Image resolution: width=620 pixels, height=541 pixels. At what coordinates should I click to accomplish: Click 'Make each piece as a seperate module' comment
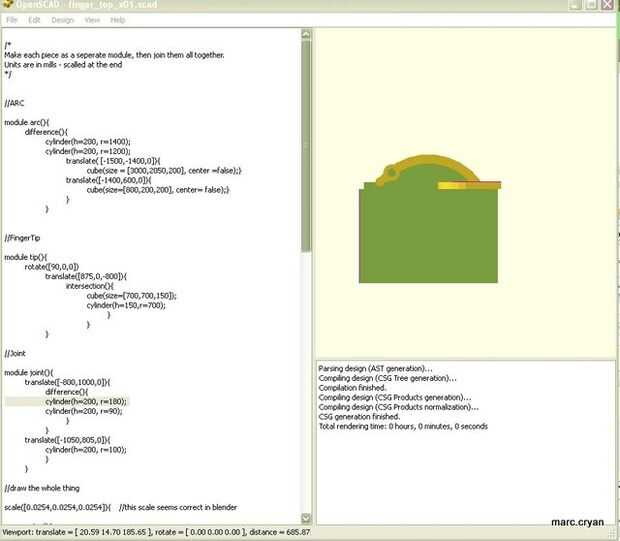point(114,55)
